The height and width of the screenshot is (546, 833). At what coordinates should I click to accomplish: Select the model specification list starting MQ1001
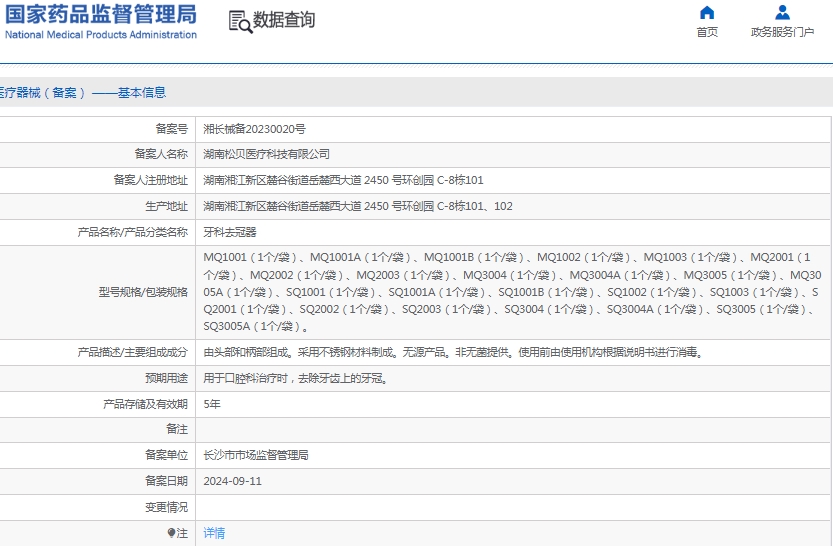coord(512,292)
